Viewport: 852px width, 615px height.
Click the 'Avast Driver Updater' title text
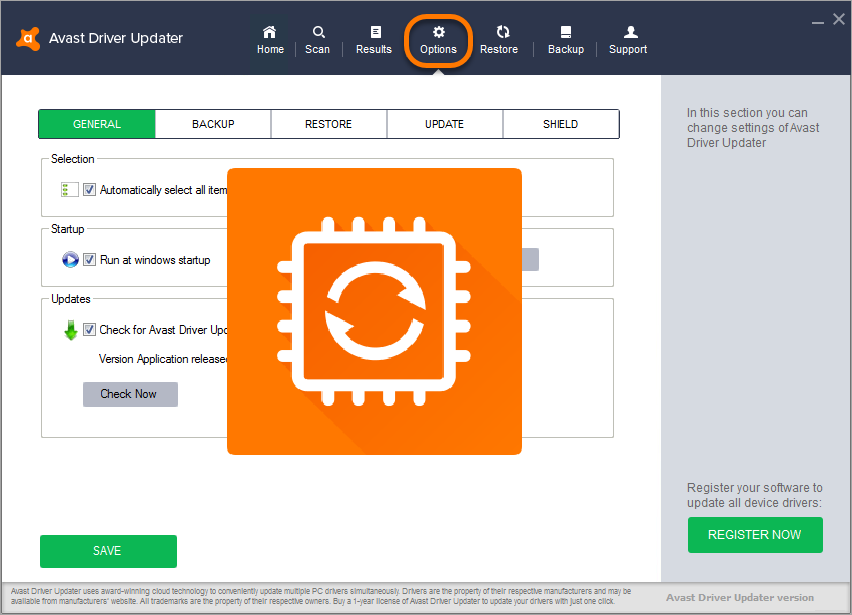[x=116, y=38]
